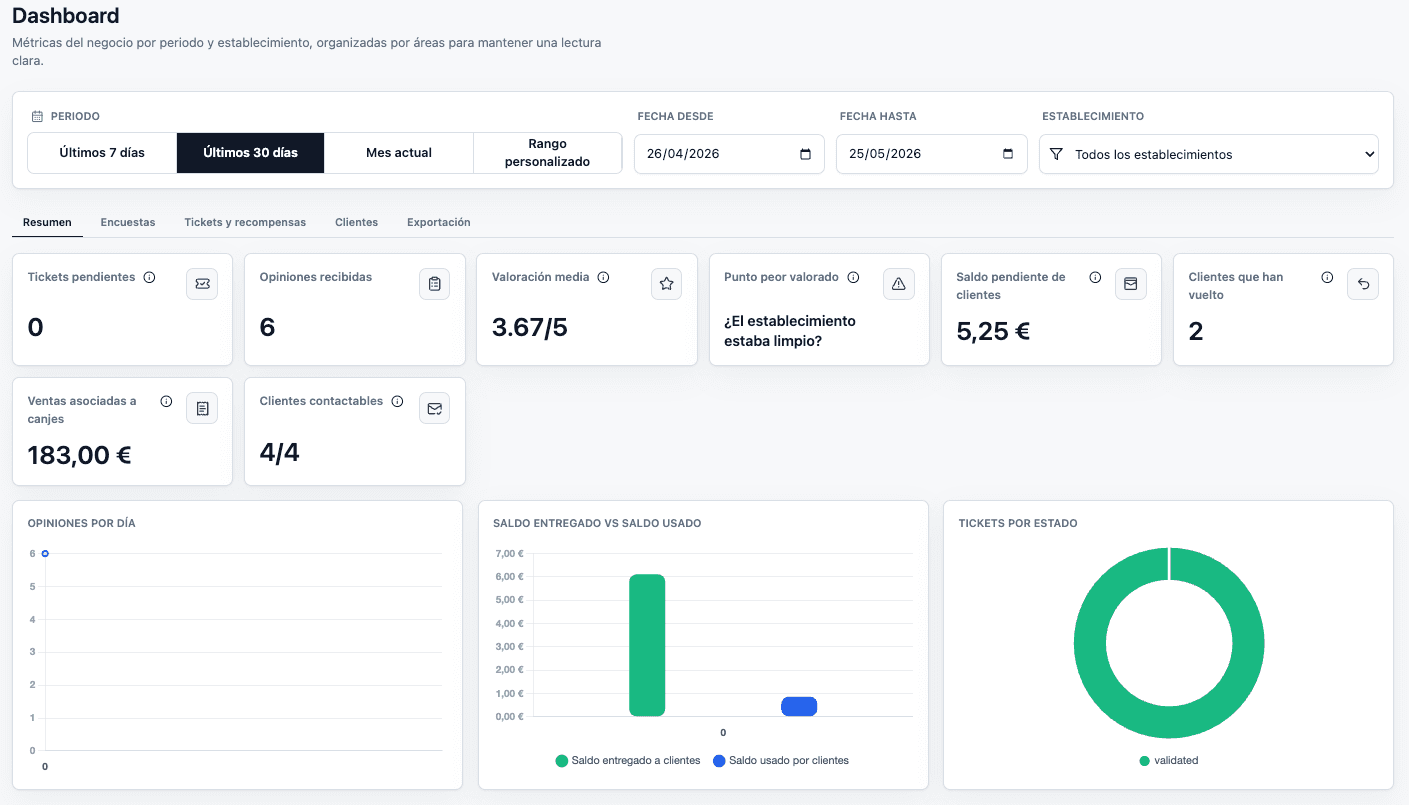The image size is (1409, 805).
Task: Open the Encuestas tab
Action: [x=128, y=222]
